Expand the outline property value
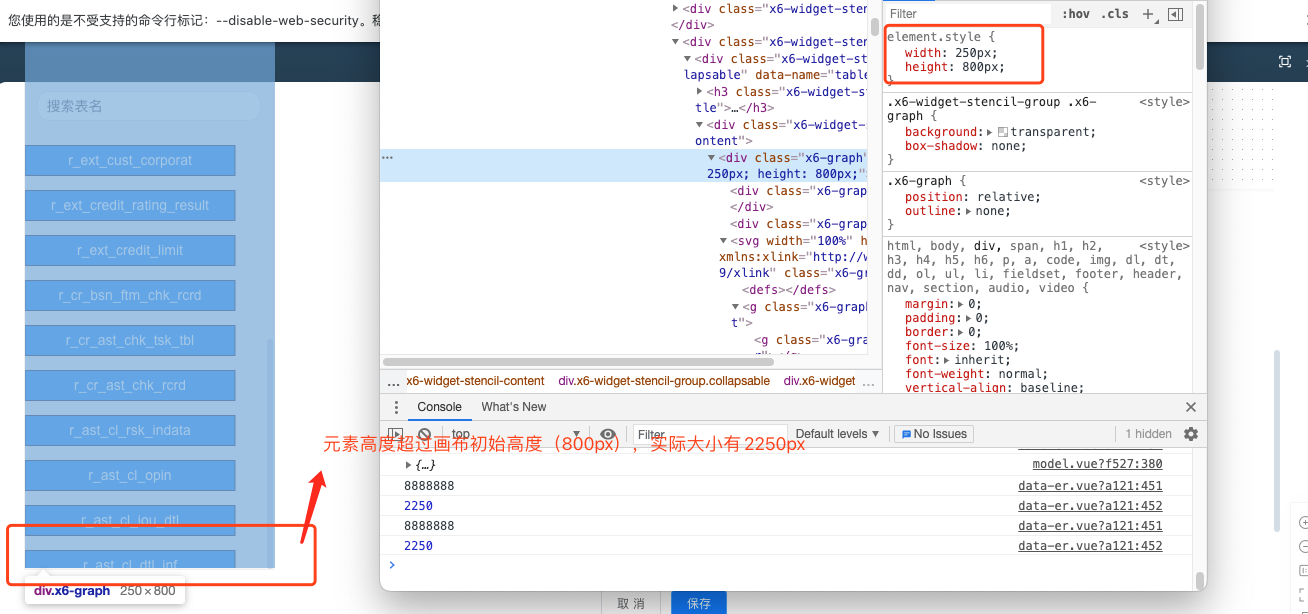Image resolution: width=1308 pixels, height=614 pixels. [x=968, y=211]
